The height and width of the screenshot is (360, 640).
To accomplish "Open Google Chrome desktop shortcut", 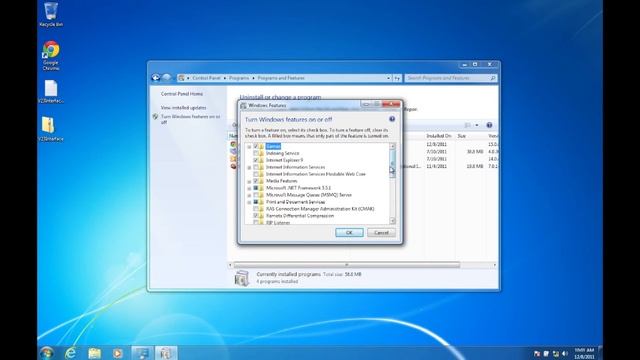I will click(51, 55).
